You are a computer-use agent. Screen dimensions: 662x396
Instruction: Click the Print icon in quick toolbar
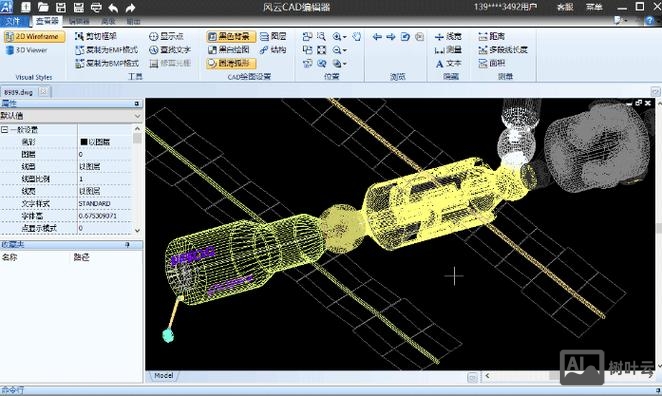click(96, 7)
